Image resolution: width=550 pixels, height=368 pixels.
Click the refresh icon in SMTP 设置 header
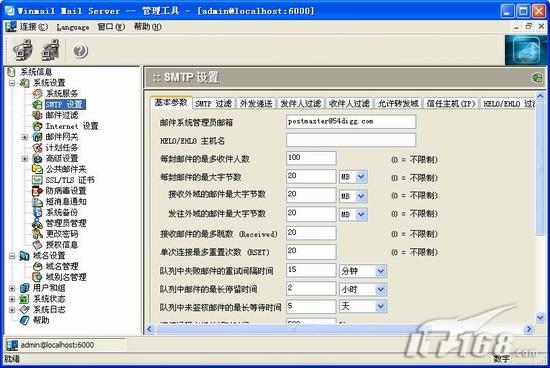(x=537, y=78)
